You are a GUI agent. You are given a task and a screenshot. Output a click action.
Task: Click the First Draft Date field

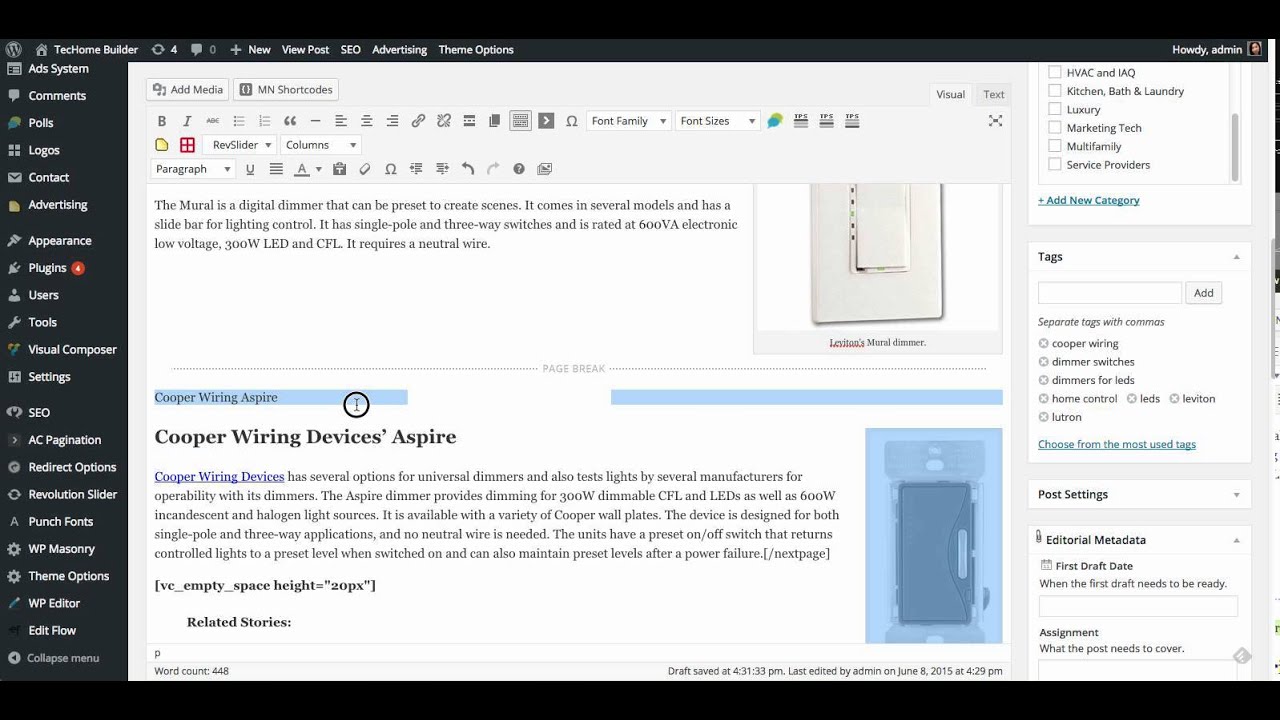[1138, 606]
